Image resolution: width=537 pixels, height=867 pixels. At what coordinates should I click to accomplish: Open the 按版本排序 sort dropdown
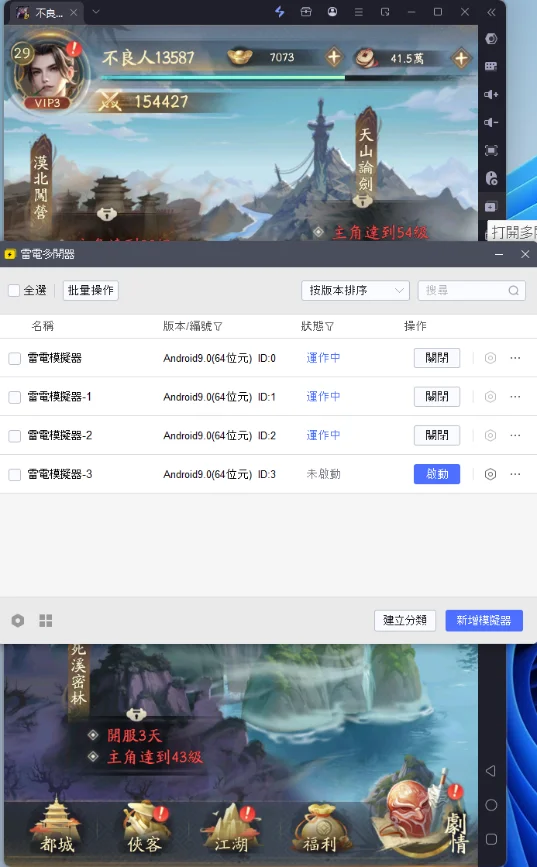356,290
